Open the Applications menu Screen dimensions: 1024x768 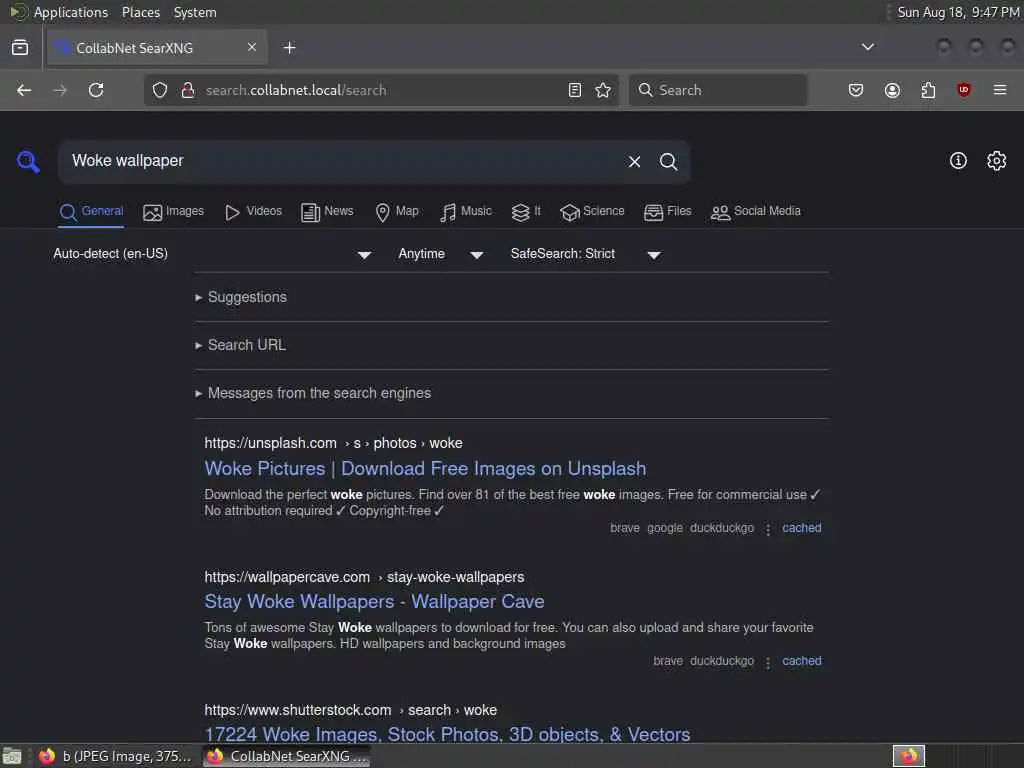pyautogui.click(x=71, y=12)
